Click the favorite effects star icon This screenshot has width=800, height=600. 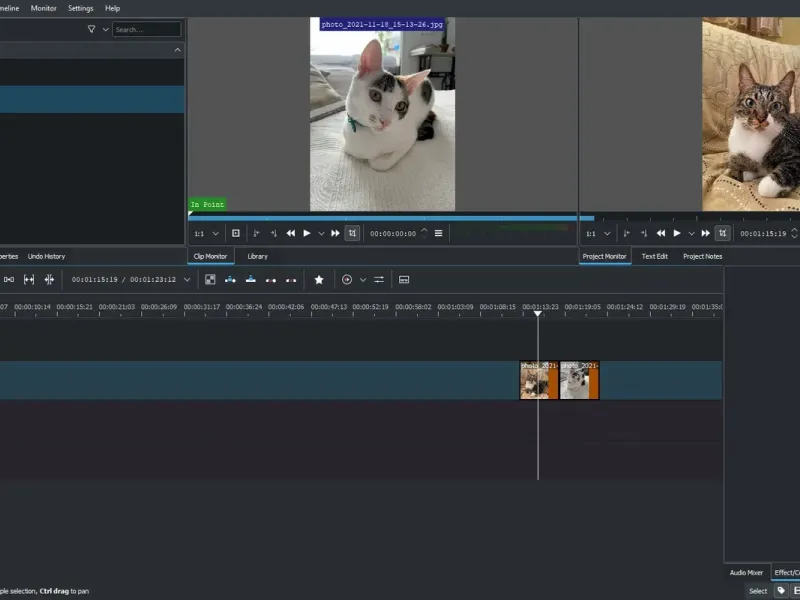319,280
